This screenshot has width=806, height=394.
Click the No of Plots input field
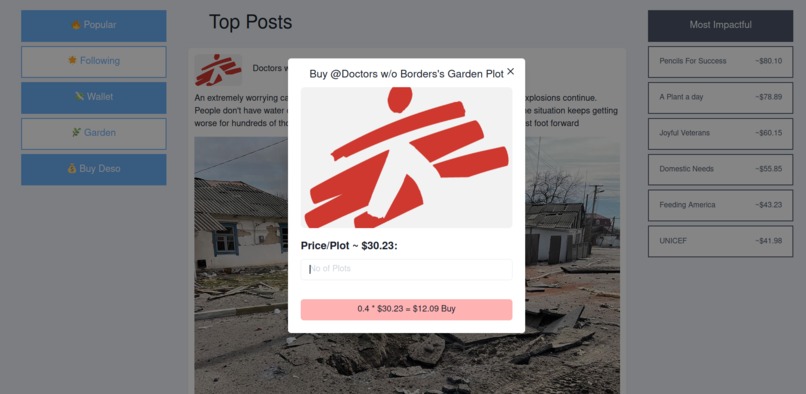click(x=406, y=269)
